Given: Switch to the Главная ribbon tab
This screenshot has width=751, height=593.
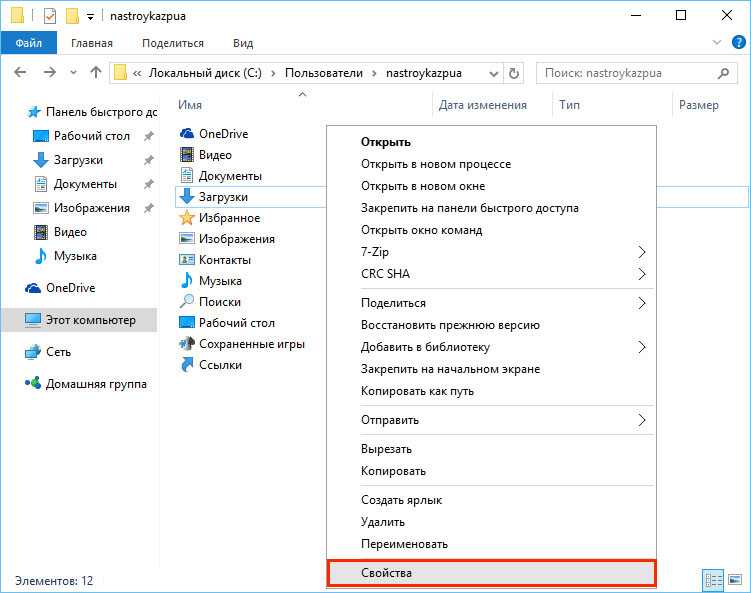Looking at the screenshot, I should pos(91,43).
